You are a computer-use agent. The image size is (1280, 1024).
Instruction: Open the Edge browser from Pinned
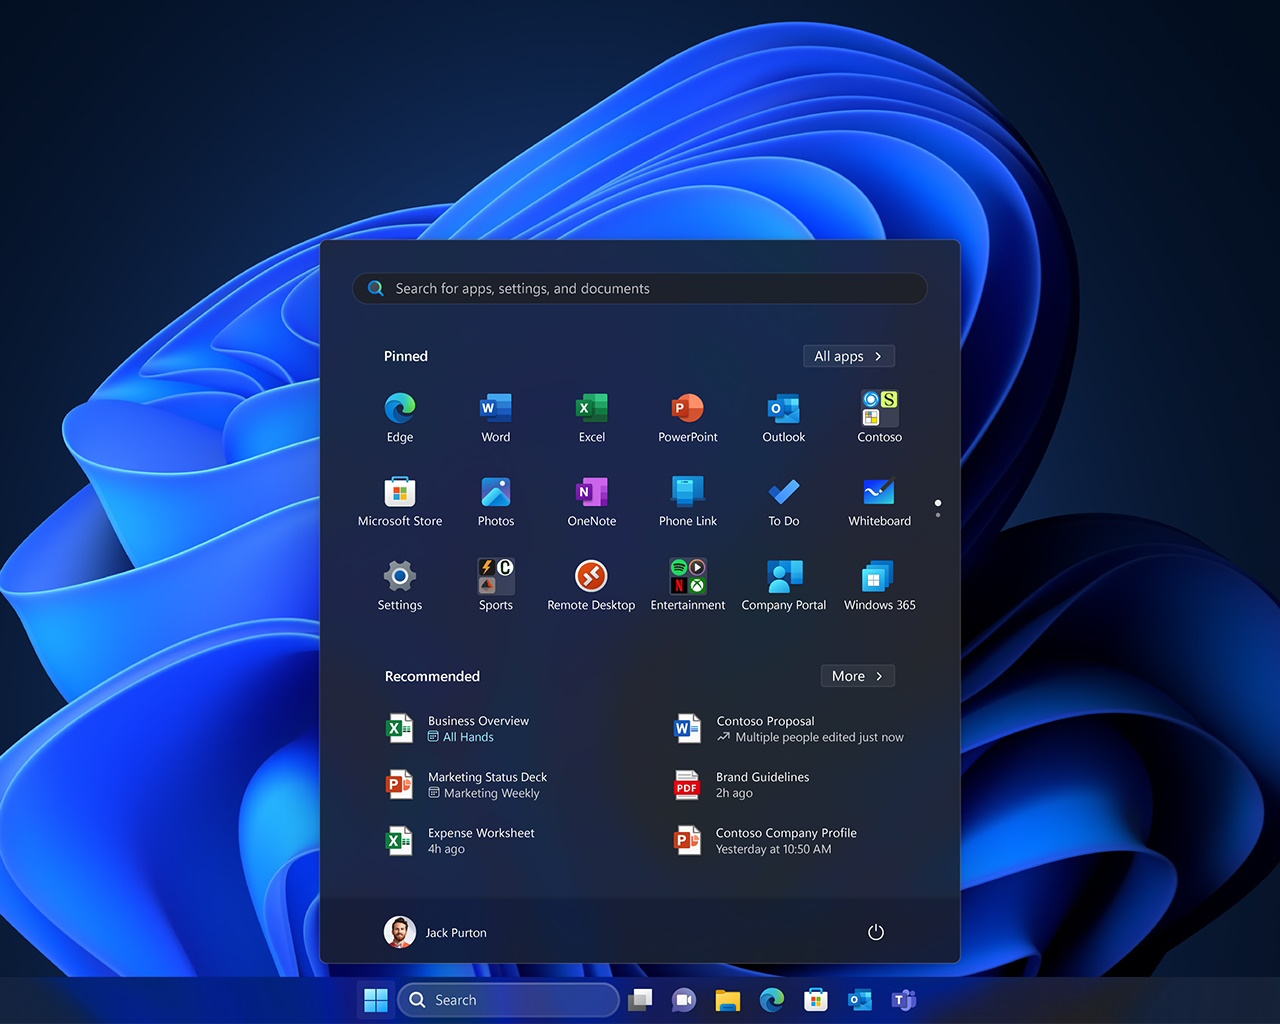click(x=400, y=417)
